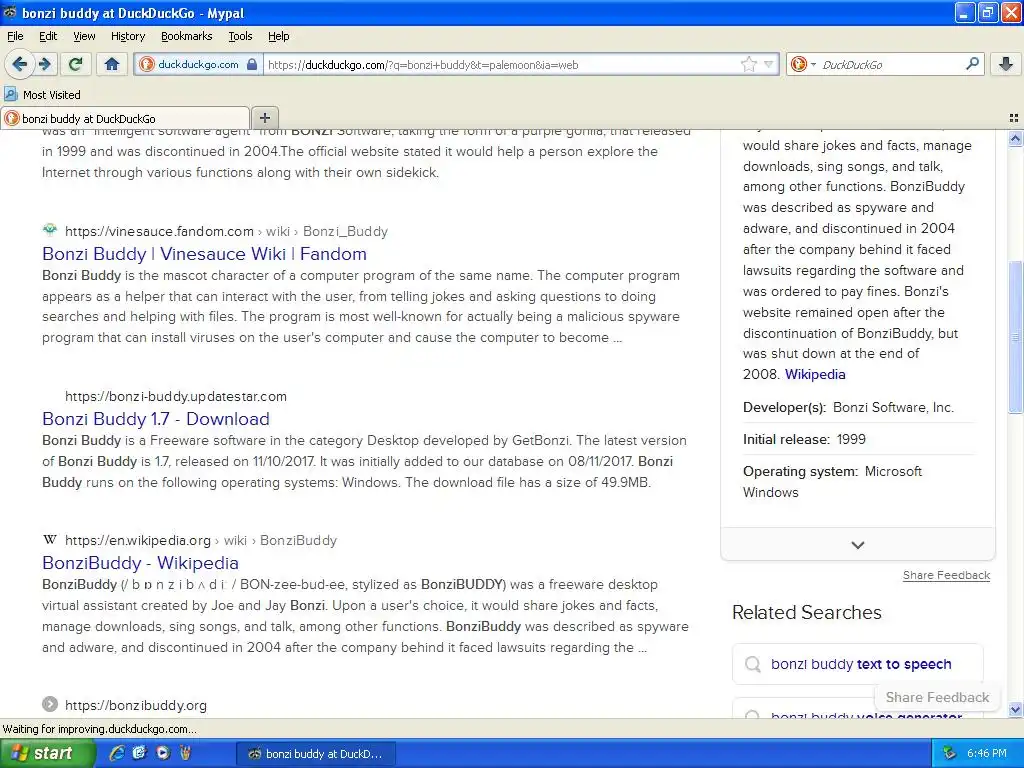1024x768 pixels.
Task: Open Bonzi Buddy 1.7 - Download result
Action: [155, 419]
